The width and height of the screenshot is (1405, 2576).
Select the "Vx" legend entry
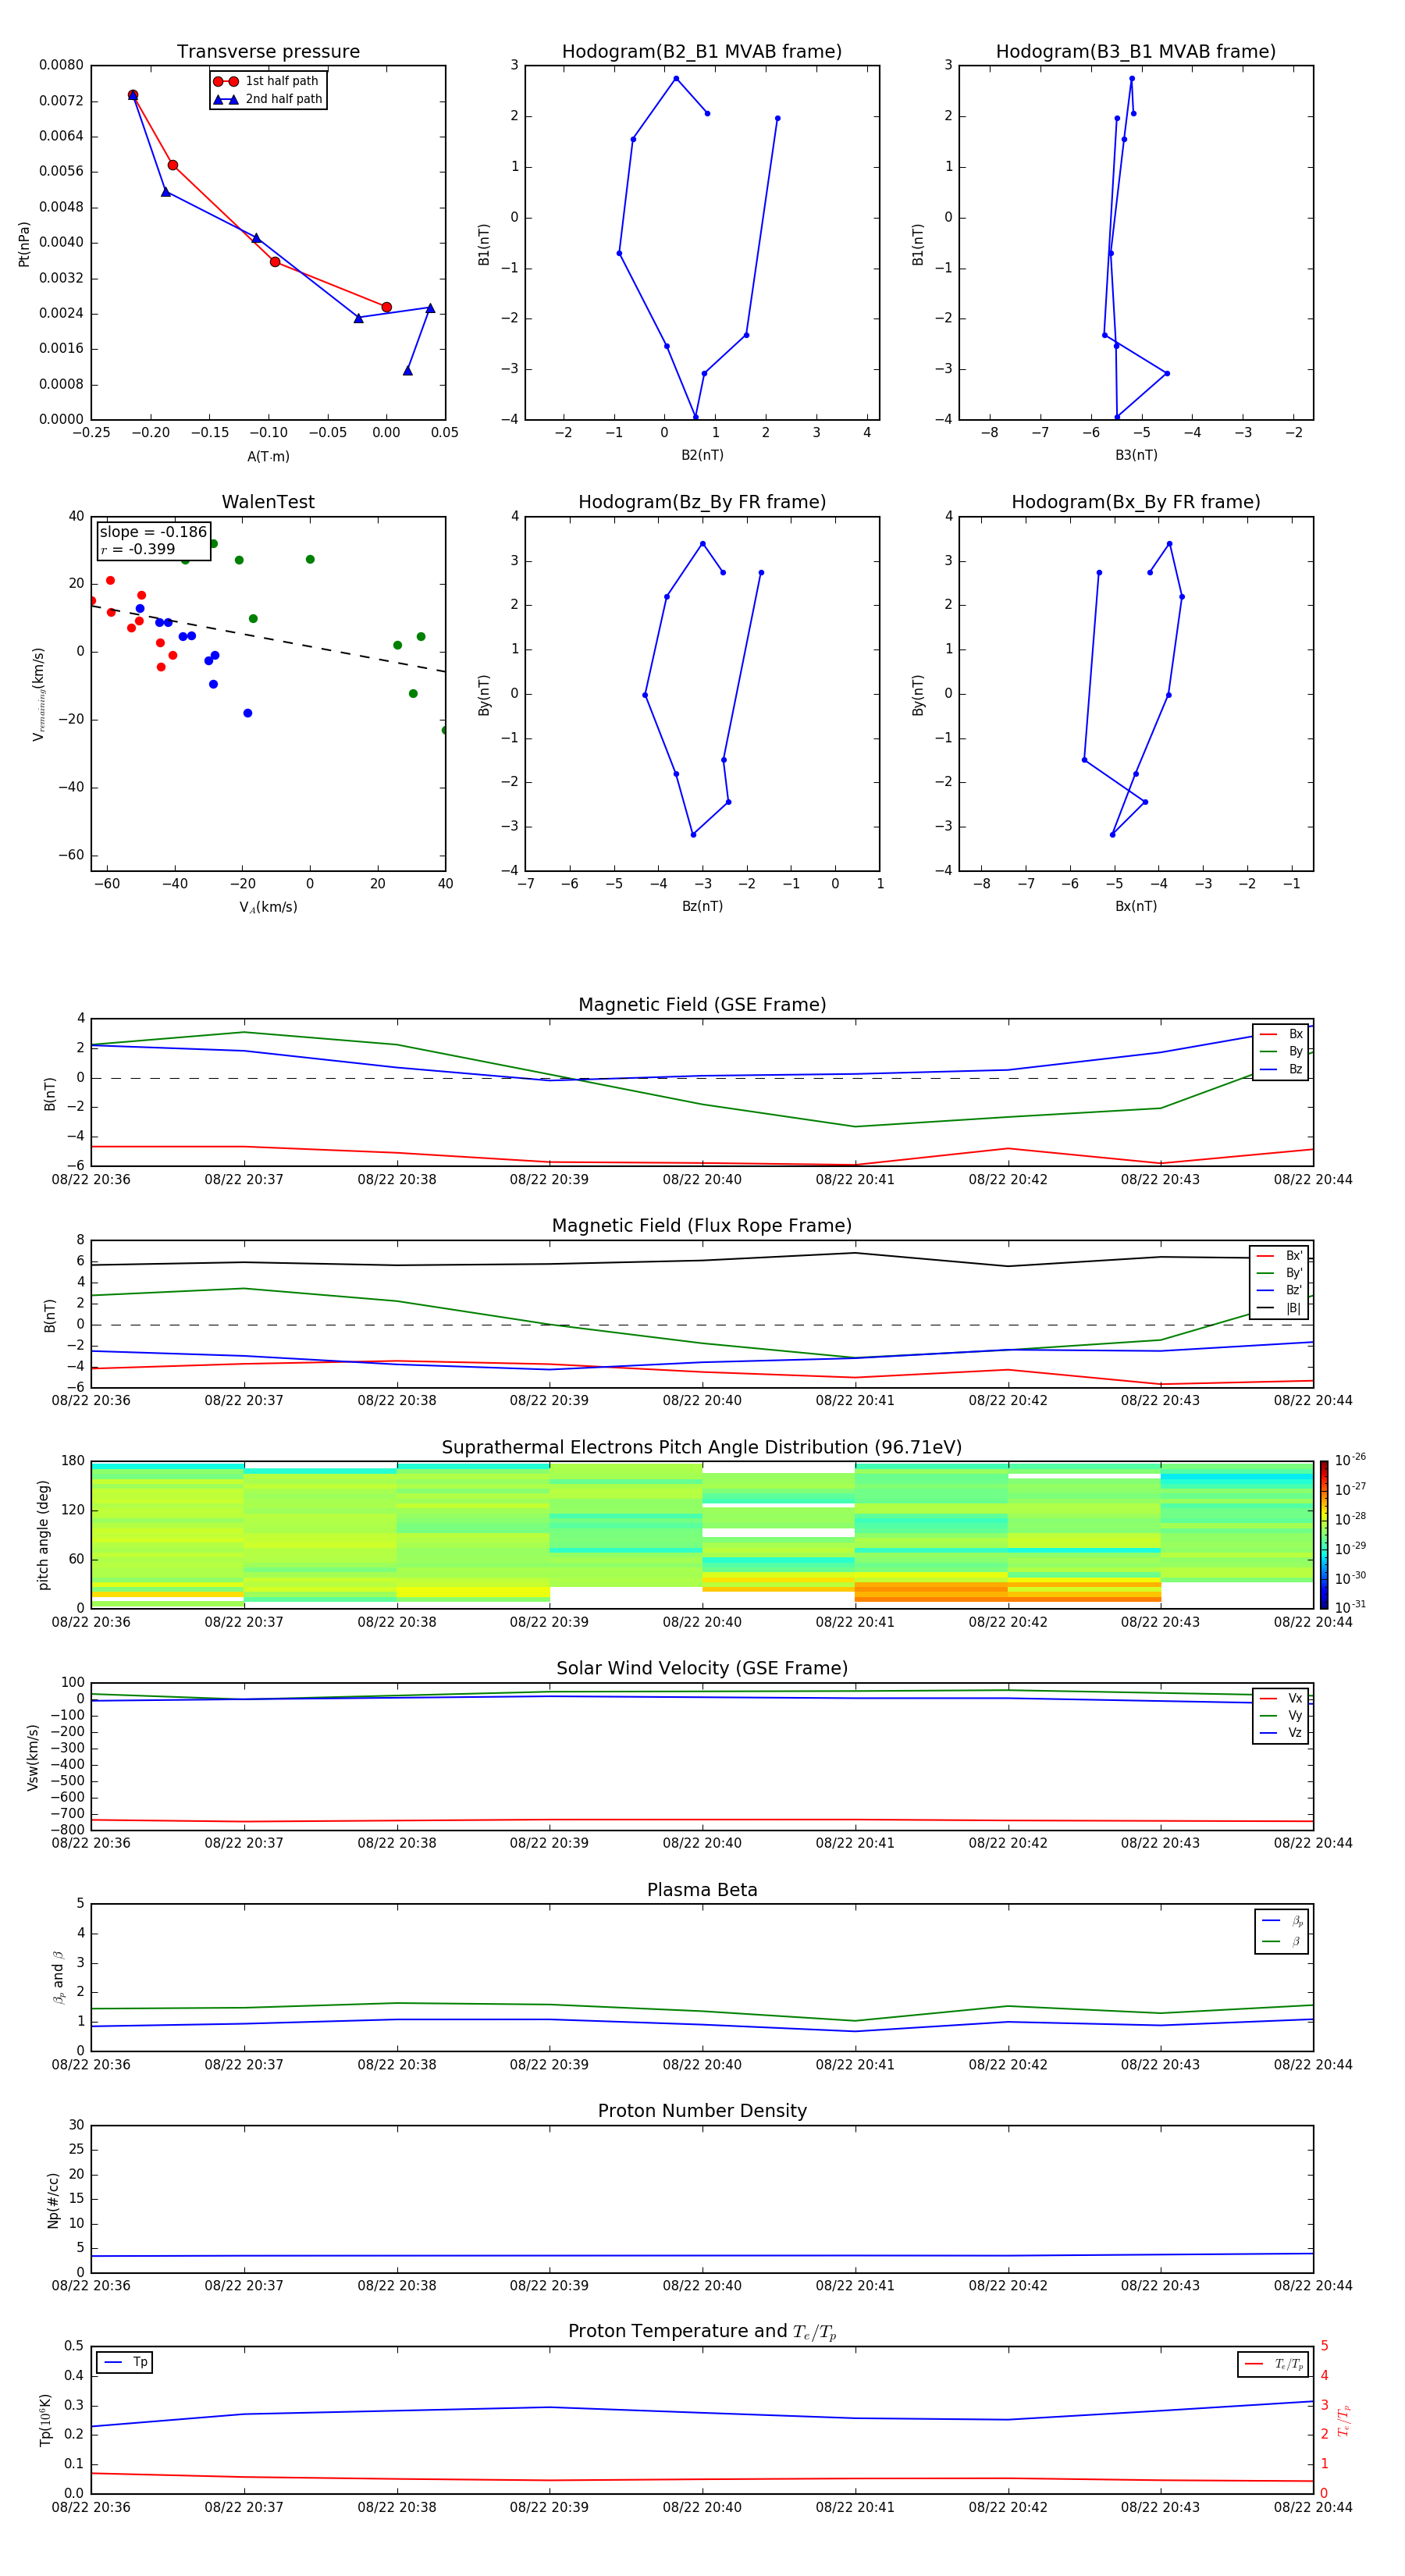(x=1281, y=1698)
